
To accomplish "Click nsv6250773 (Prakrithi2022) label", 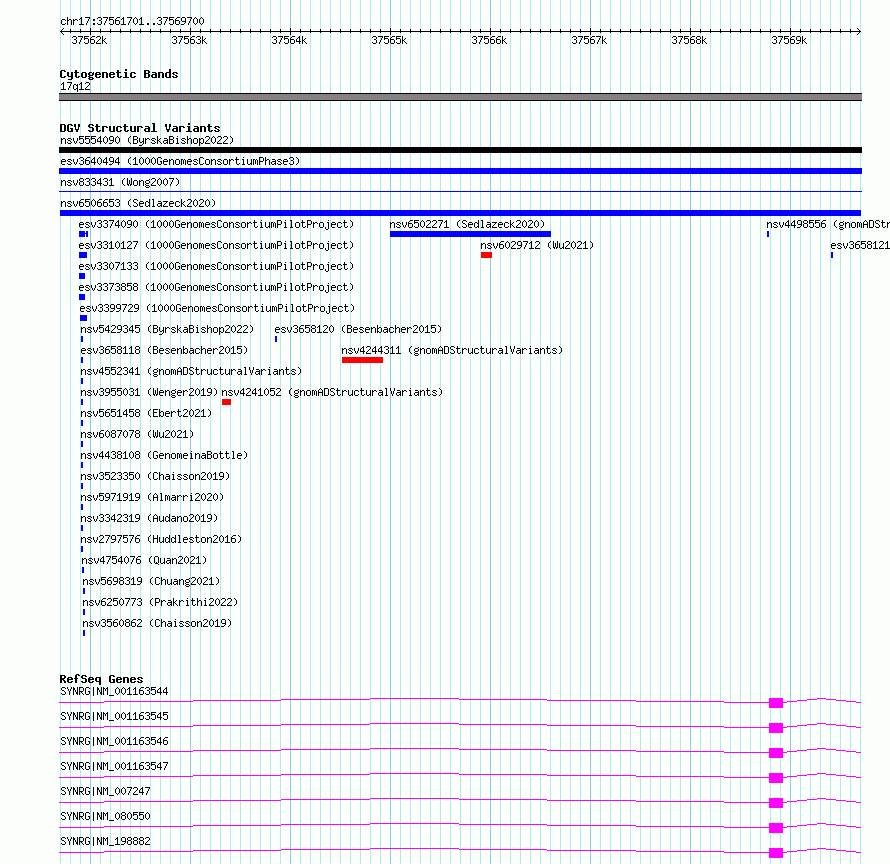I will coord(161,602).
